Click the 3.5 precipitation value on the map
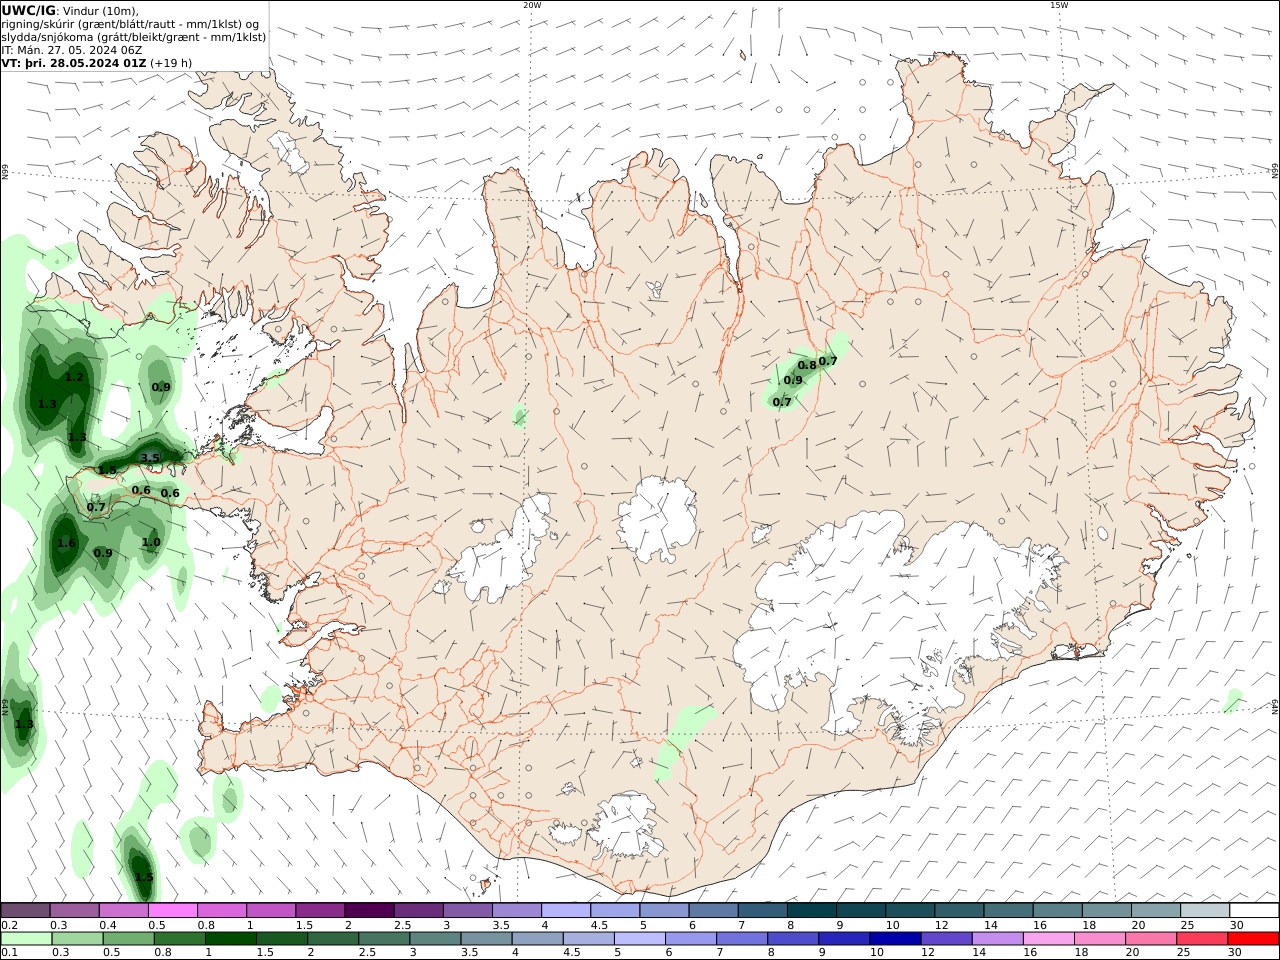 (150, 458)
